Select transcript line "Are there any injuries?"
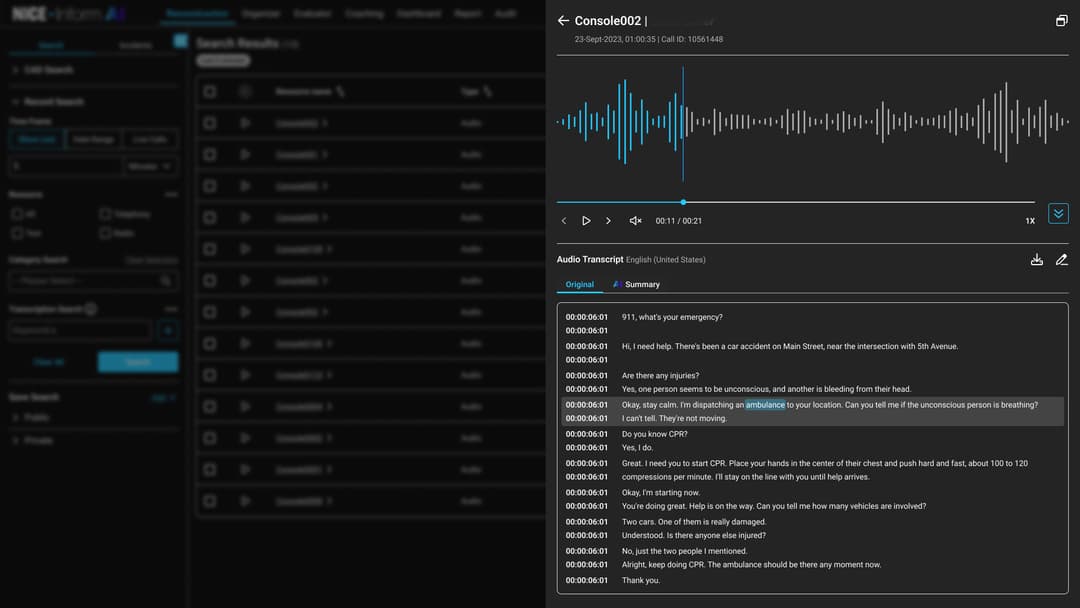The width and height of the screenshot is (1080, 608). [x=660, y=376]
